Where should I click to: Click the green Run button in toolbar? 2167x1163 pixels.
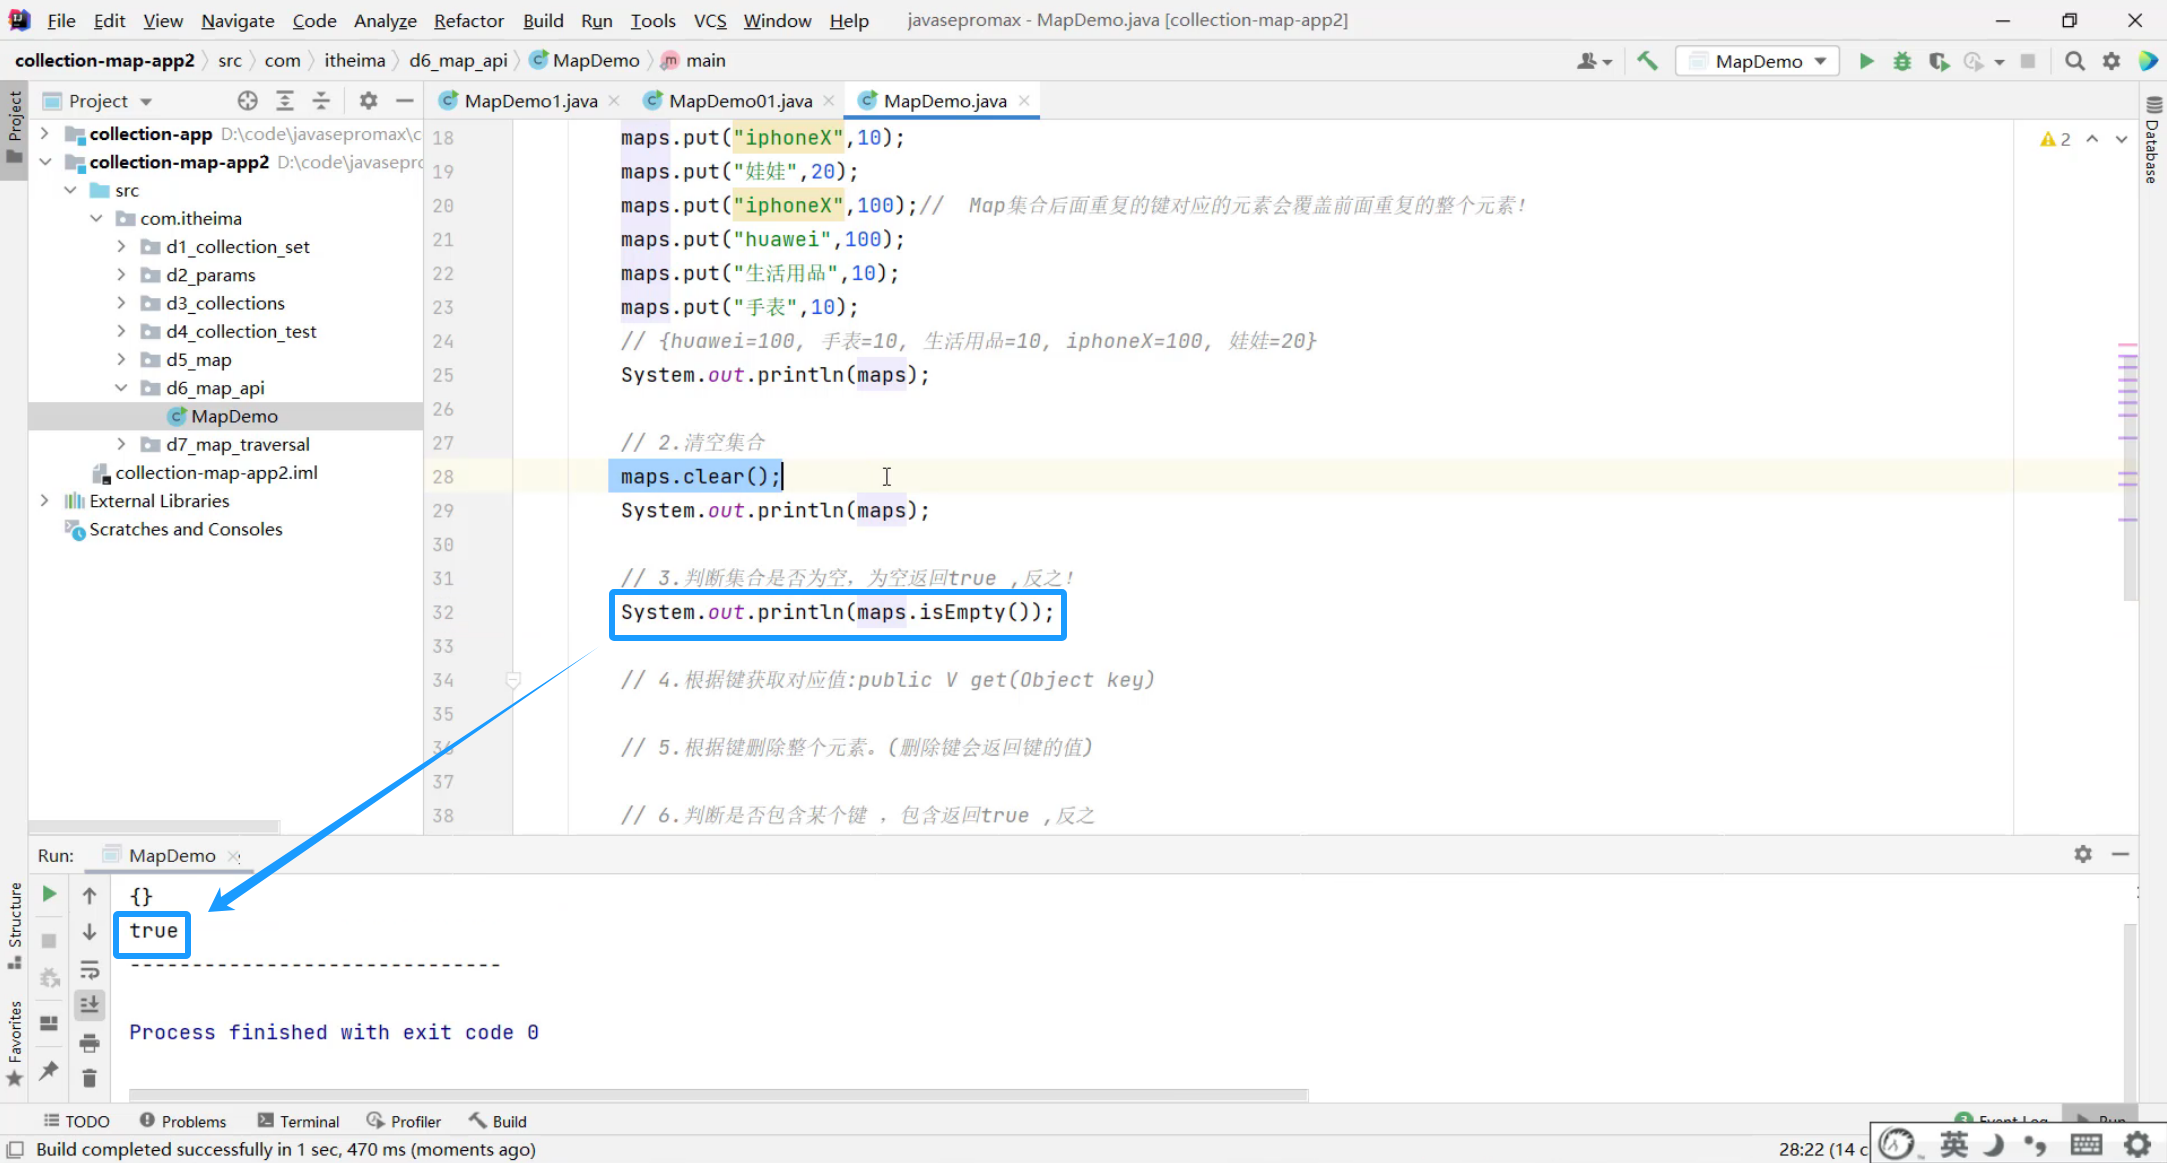[1865, 61]
